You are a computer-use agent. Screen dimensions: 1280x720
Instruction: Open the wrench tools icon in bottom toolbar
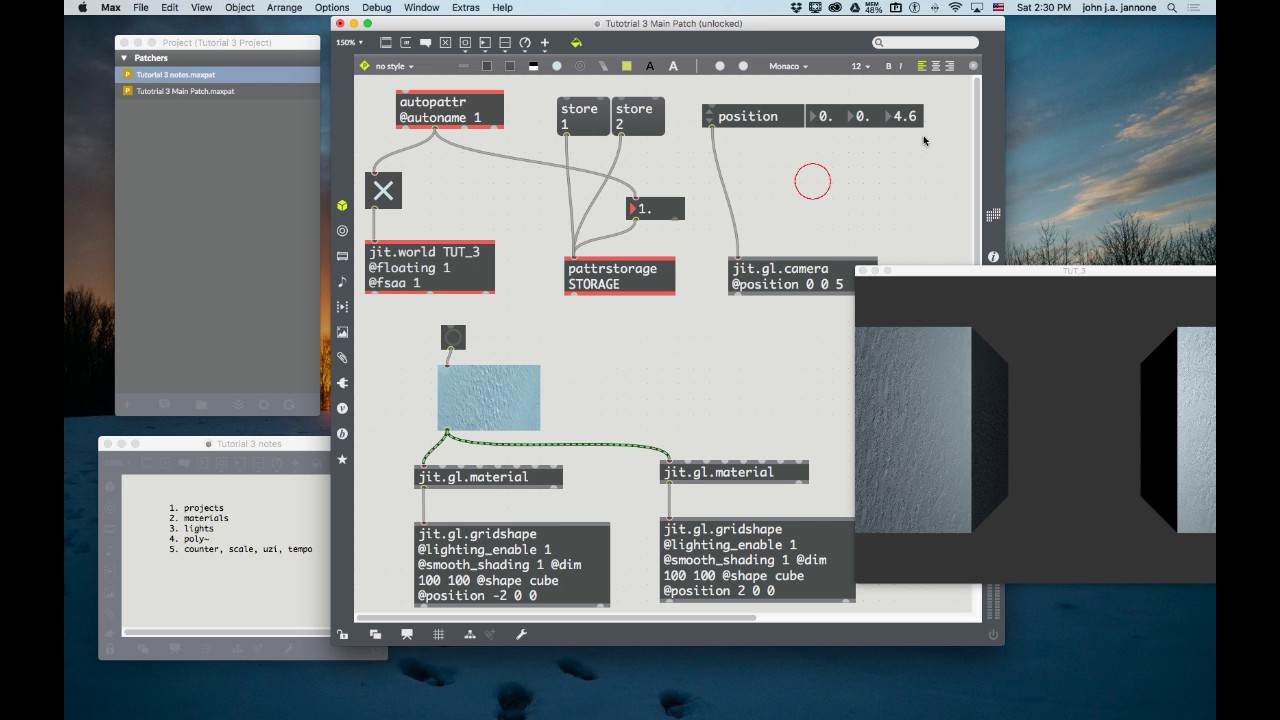tap(521, 635)
